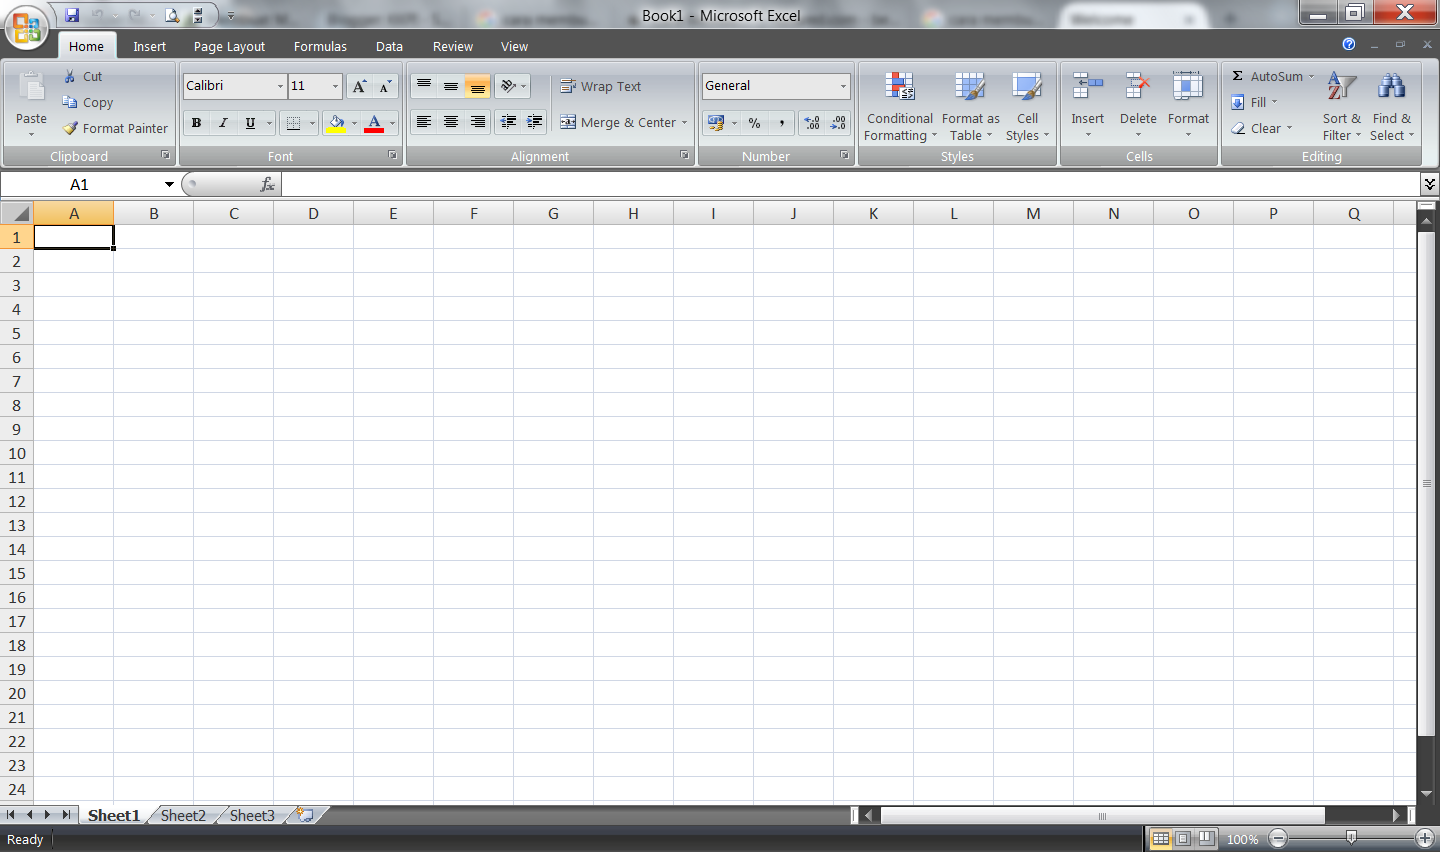Toggle Top Align vertical alignment
The height and width of the screenshot is (852, 1440).
coord(424,86)
